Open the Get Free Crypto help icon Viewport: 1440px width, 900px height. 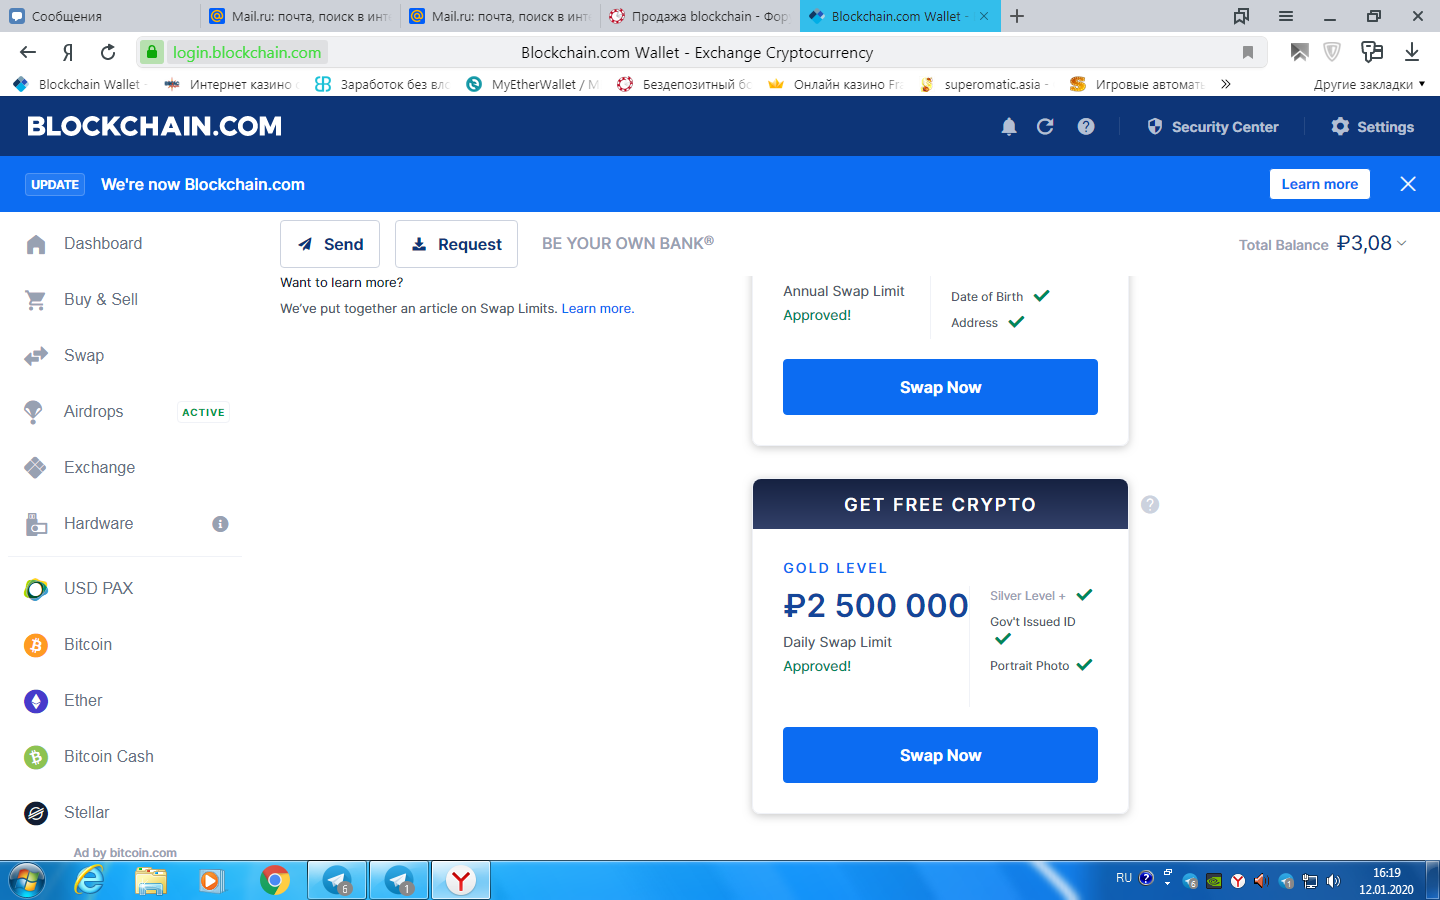coord(1150,504)
